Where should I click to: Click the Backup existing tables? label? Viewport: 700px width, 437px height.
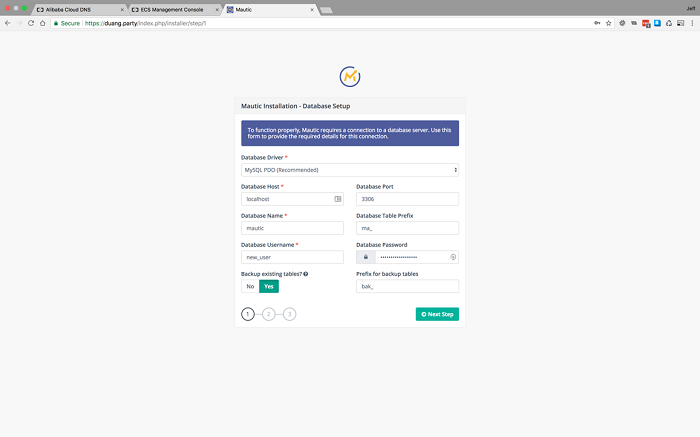tap(271, 274)
